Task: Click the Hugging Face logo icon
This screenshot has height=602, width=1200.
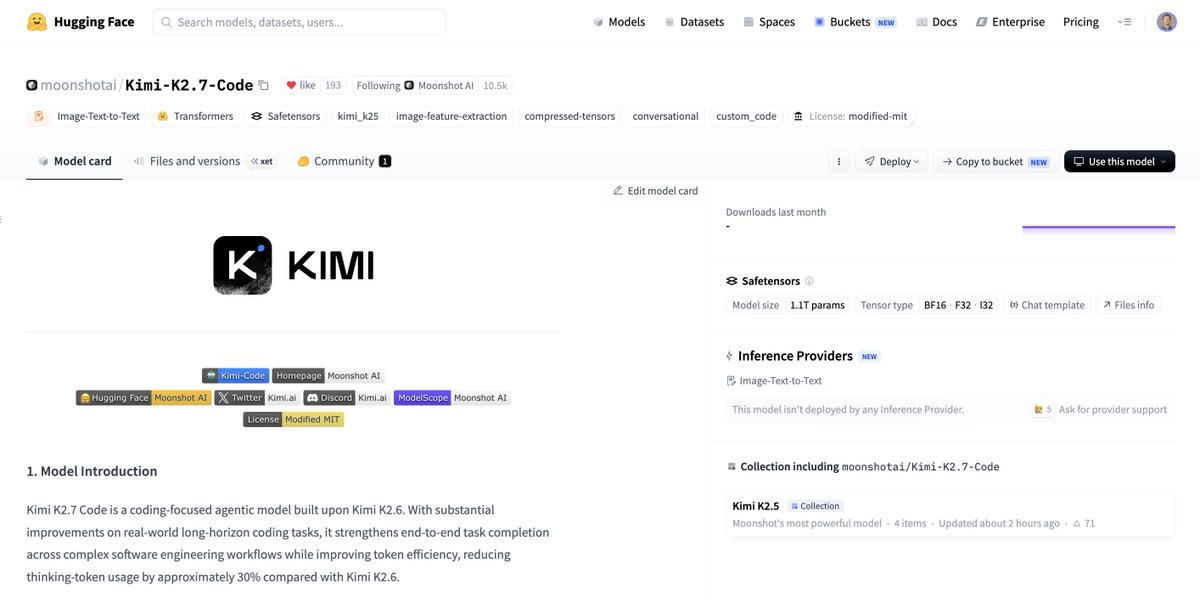Action: pyautogui.click(x=37, y=22)
